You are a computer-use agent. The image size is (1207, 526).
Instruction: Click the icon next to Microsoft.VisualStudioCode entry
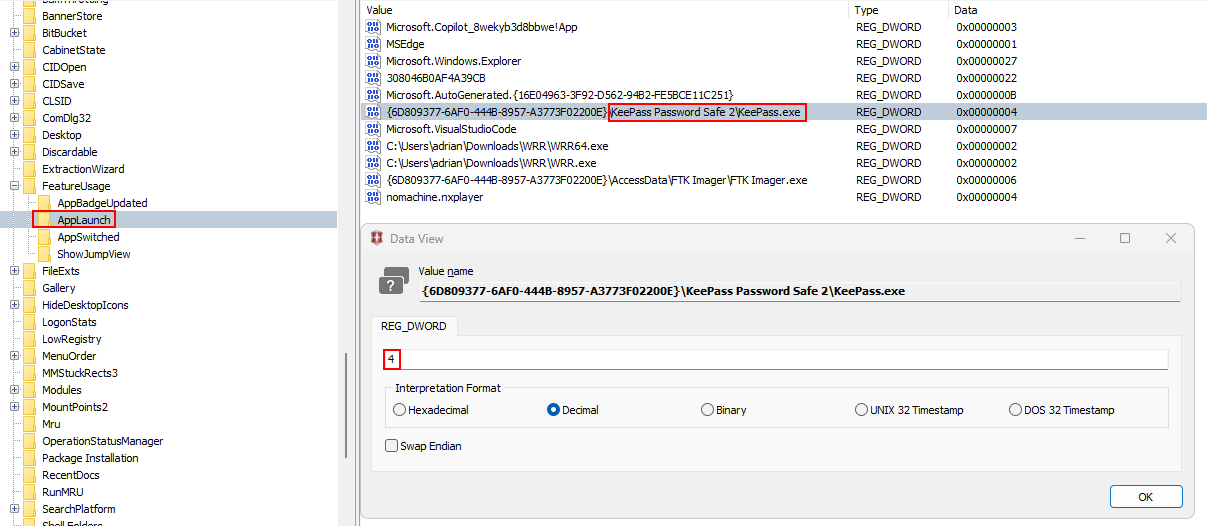pyautogui.click(x=374, y=129)
